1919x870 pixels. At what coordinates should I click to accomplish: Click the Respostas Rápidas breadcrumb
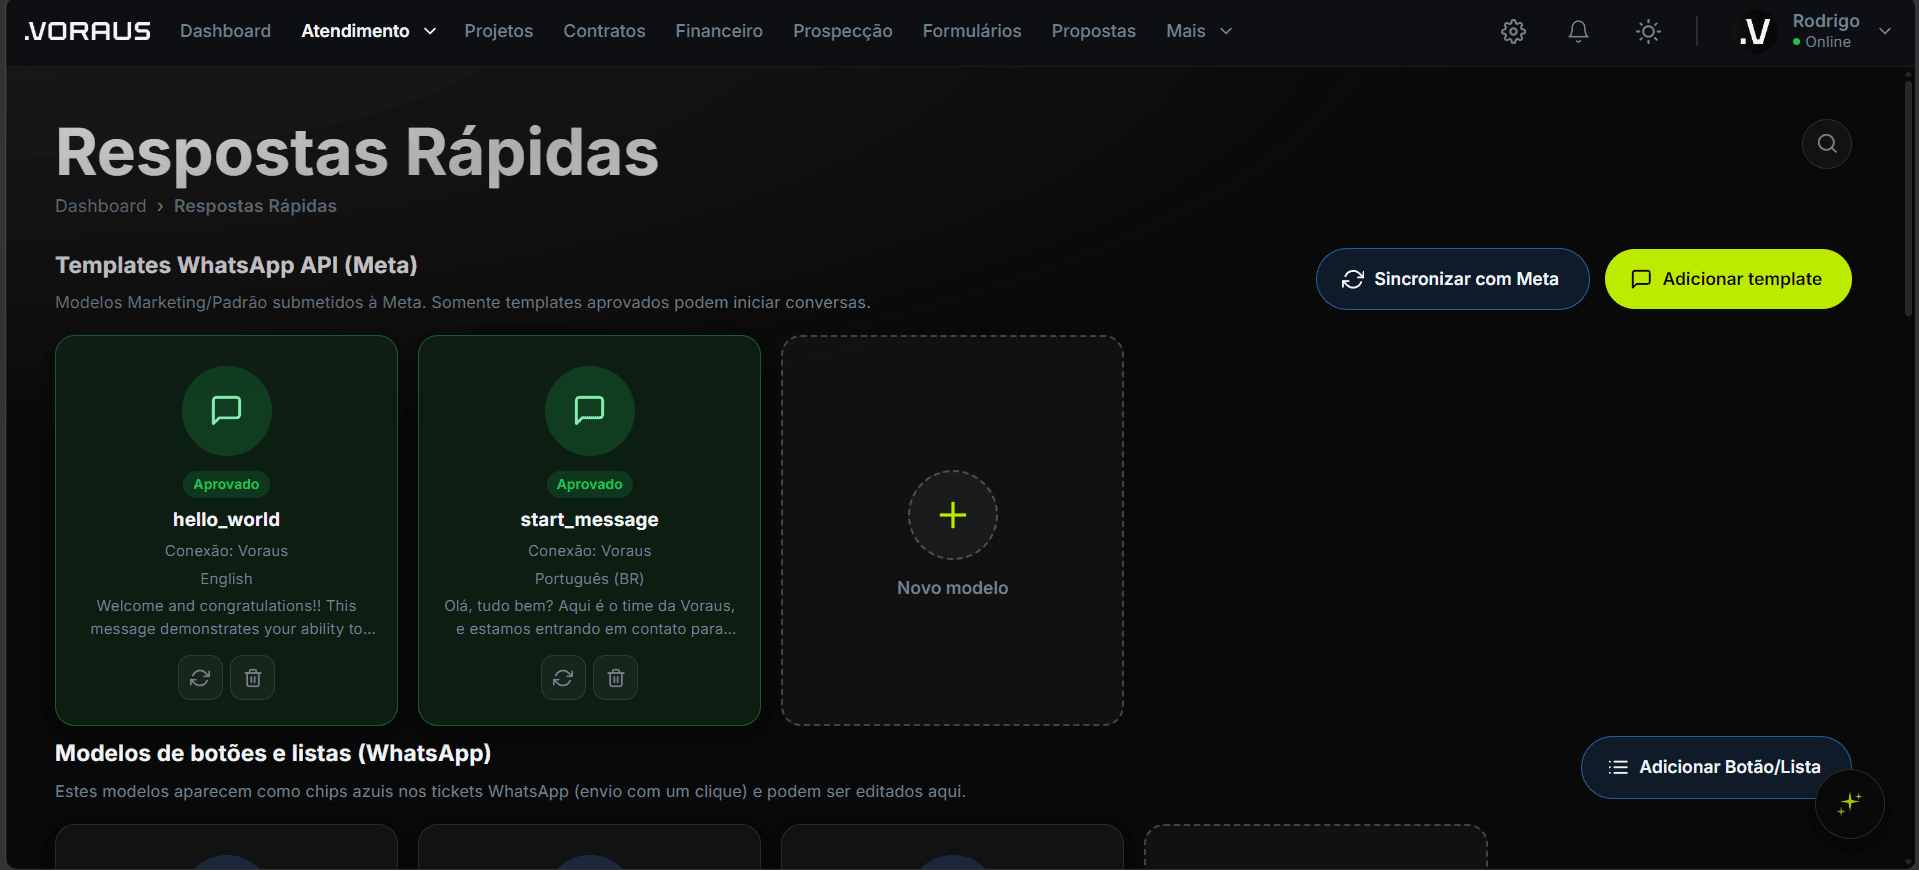255,206
